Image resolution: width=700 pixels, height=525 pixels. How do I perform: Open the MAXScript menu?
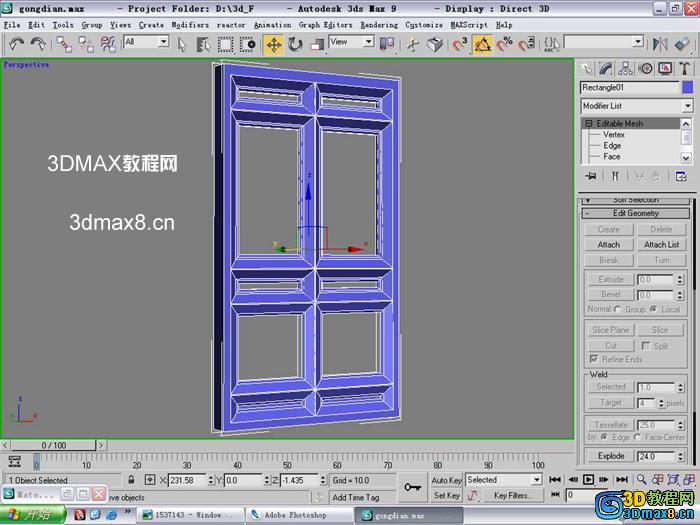469,25
